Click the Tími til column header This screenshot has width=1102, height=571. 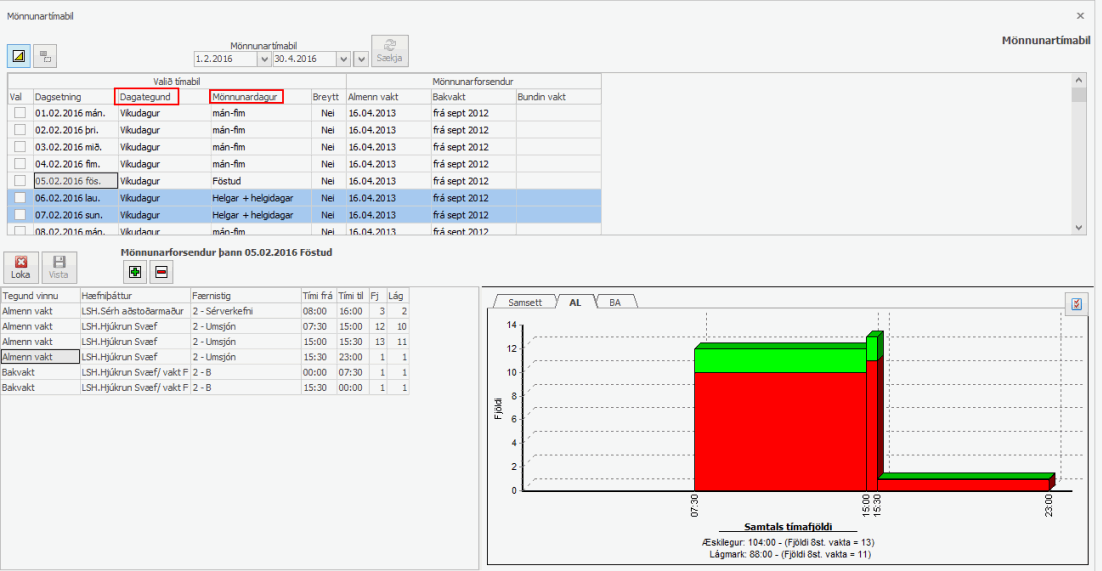[351, 295]
